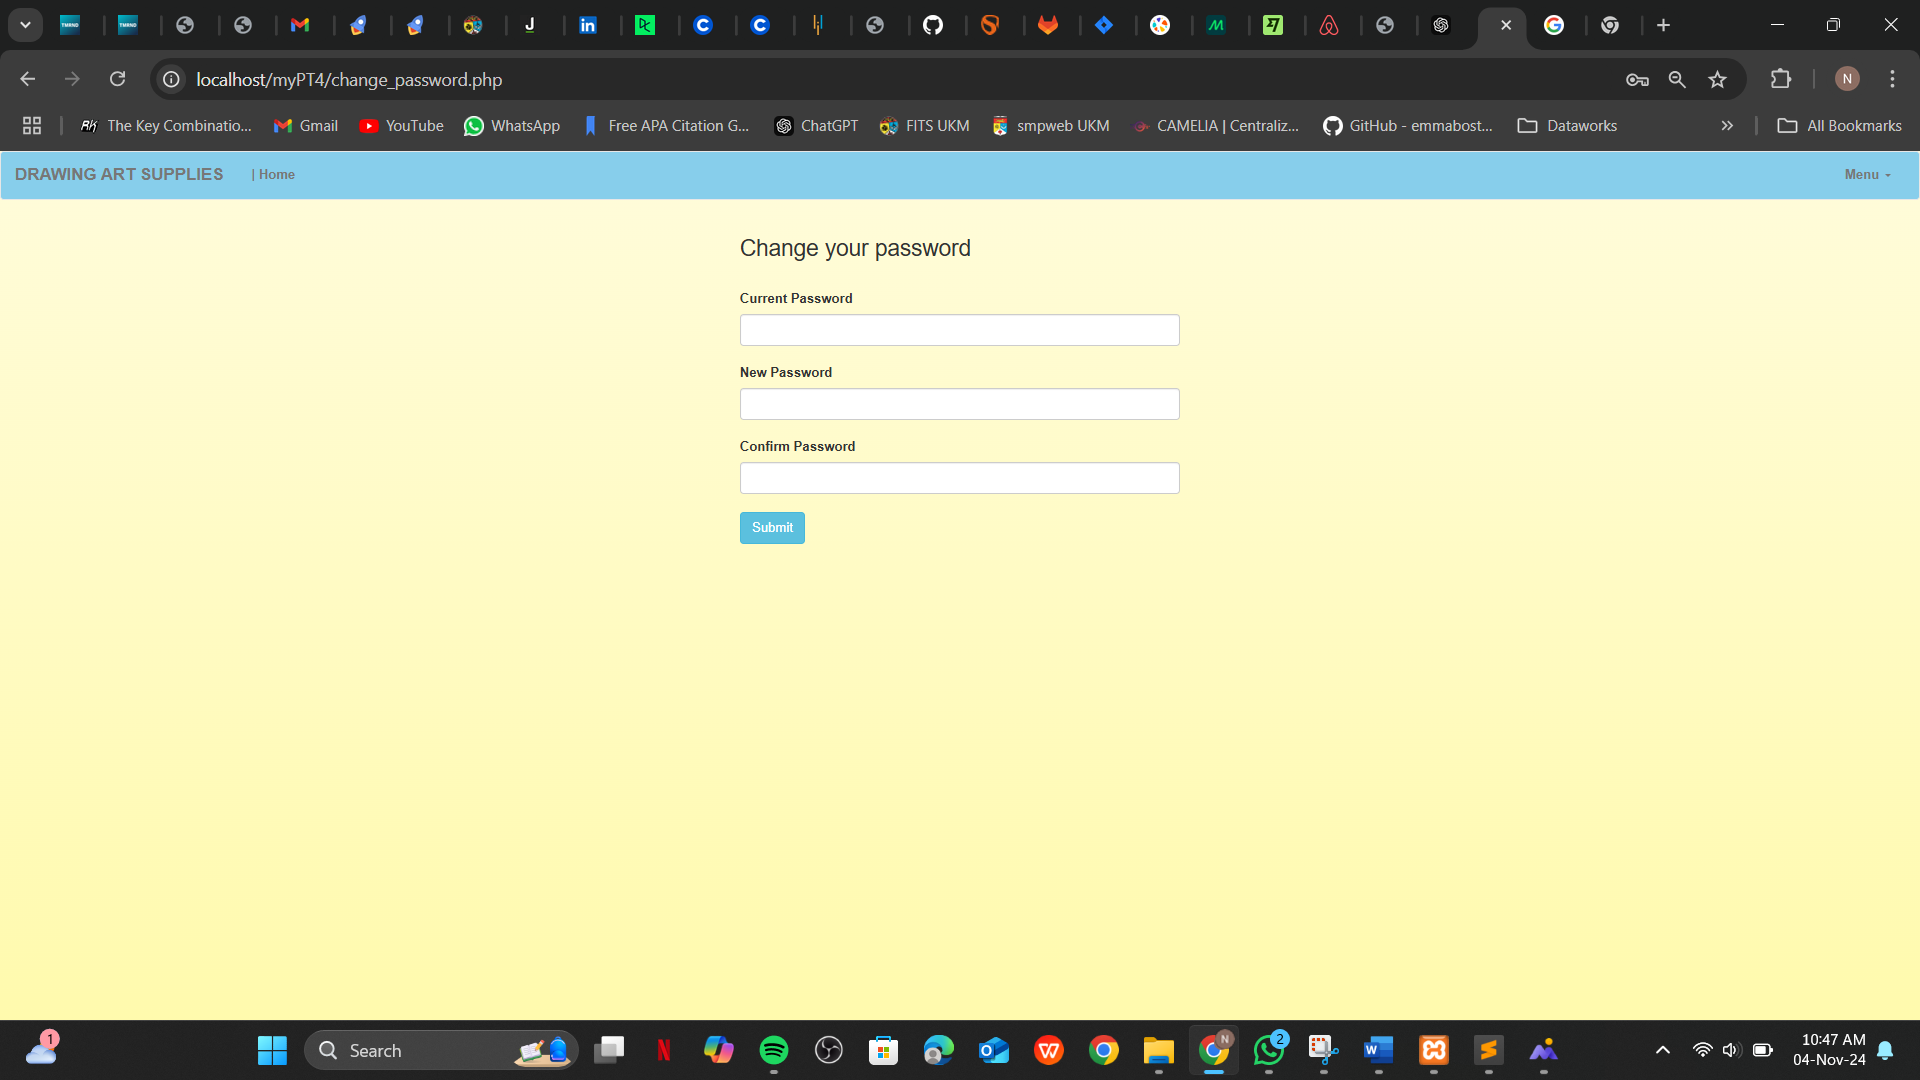Show hidden system tray icons chevron
This screenshot has height=1080, width=1920.
1662,1050
